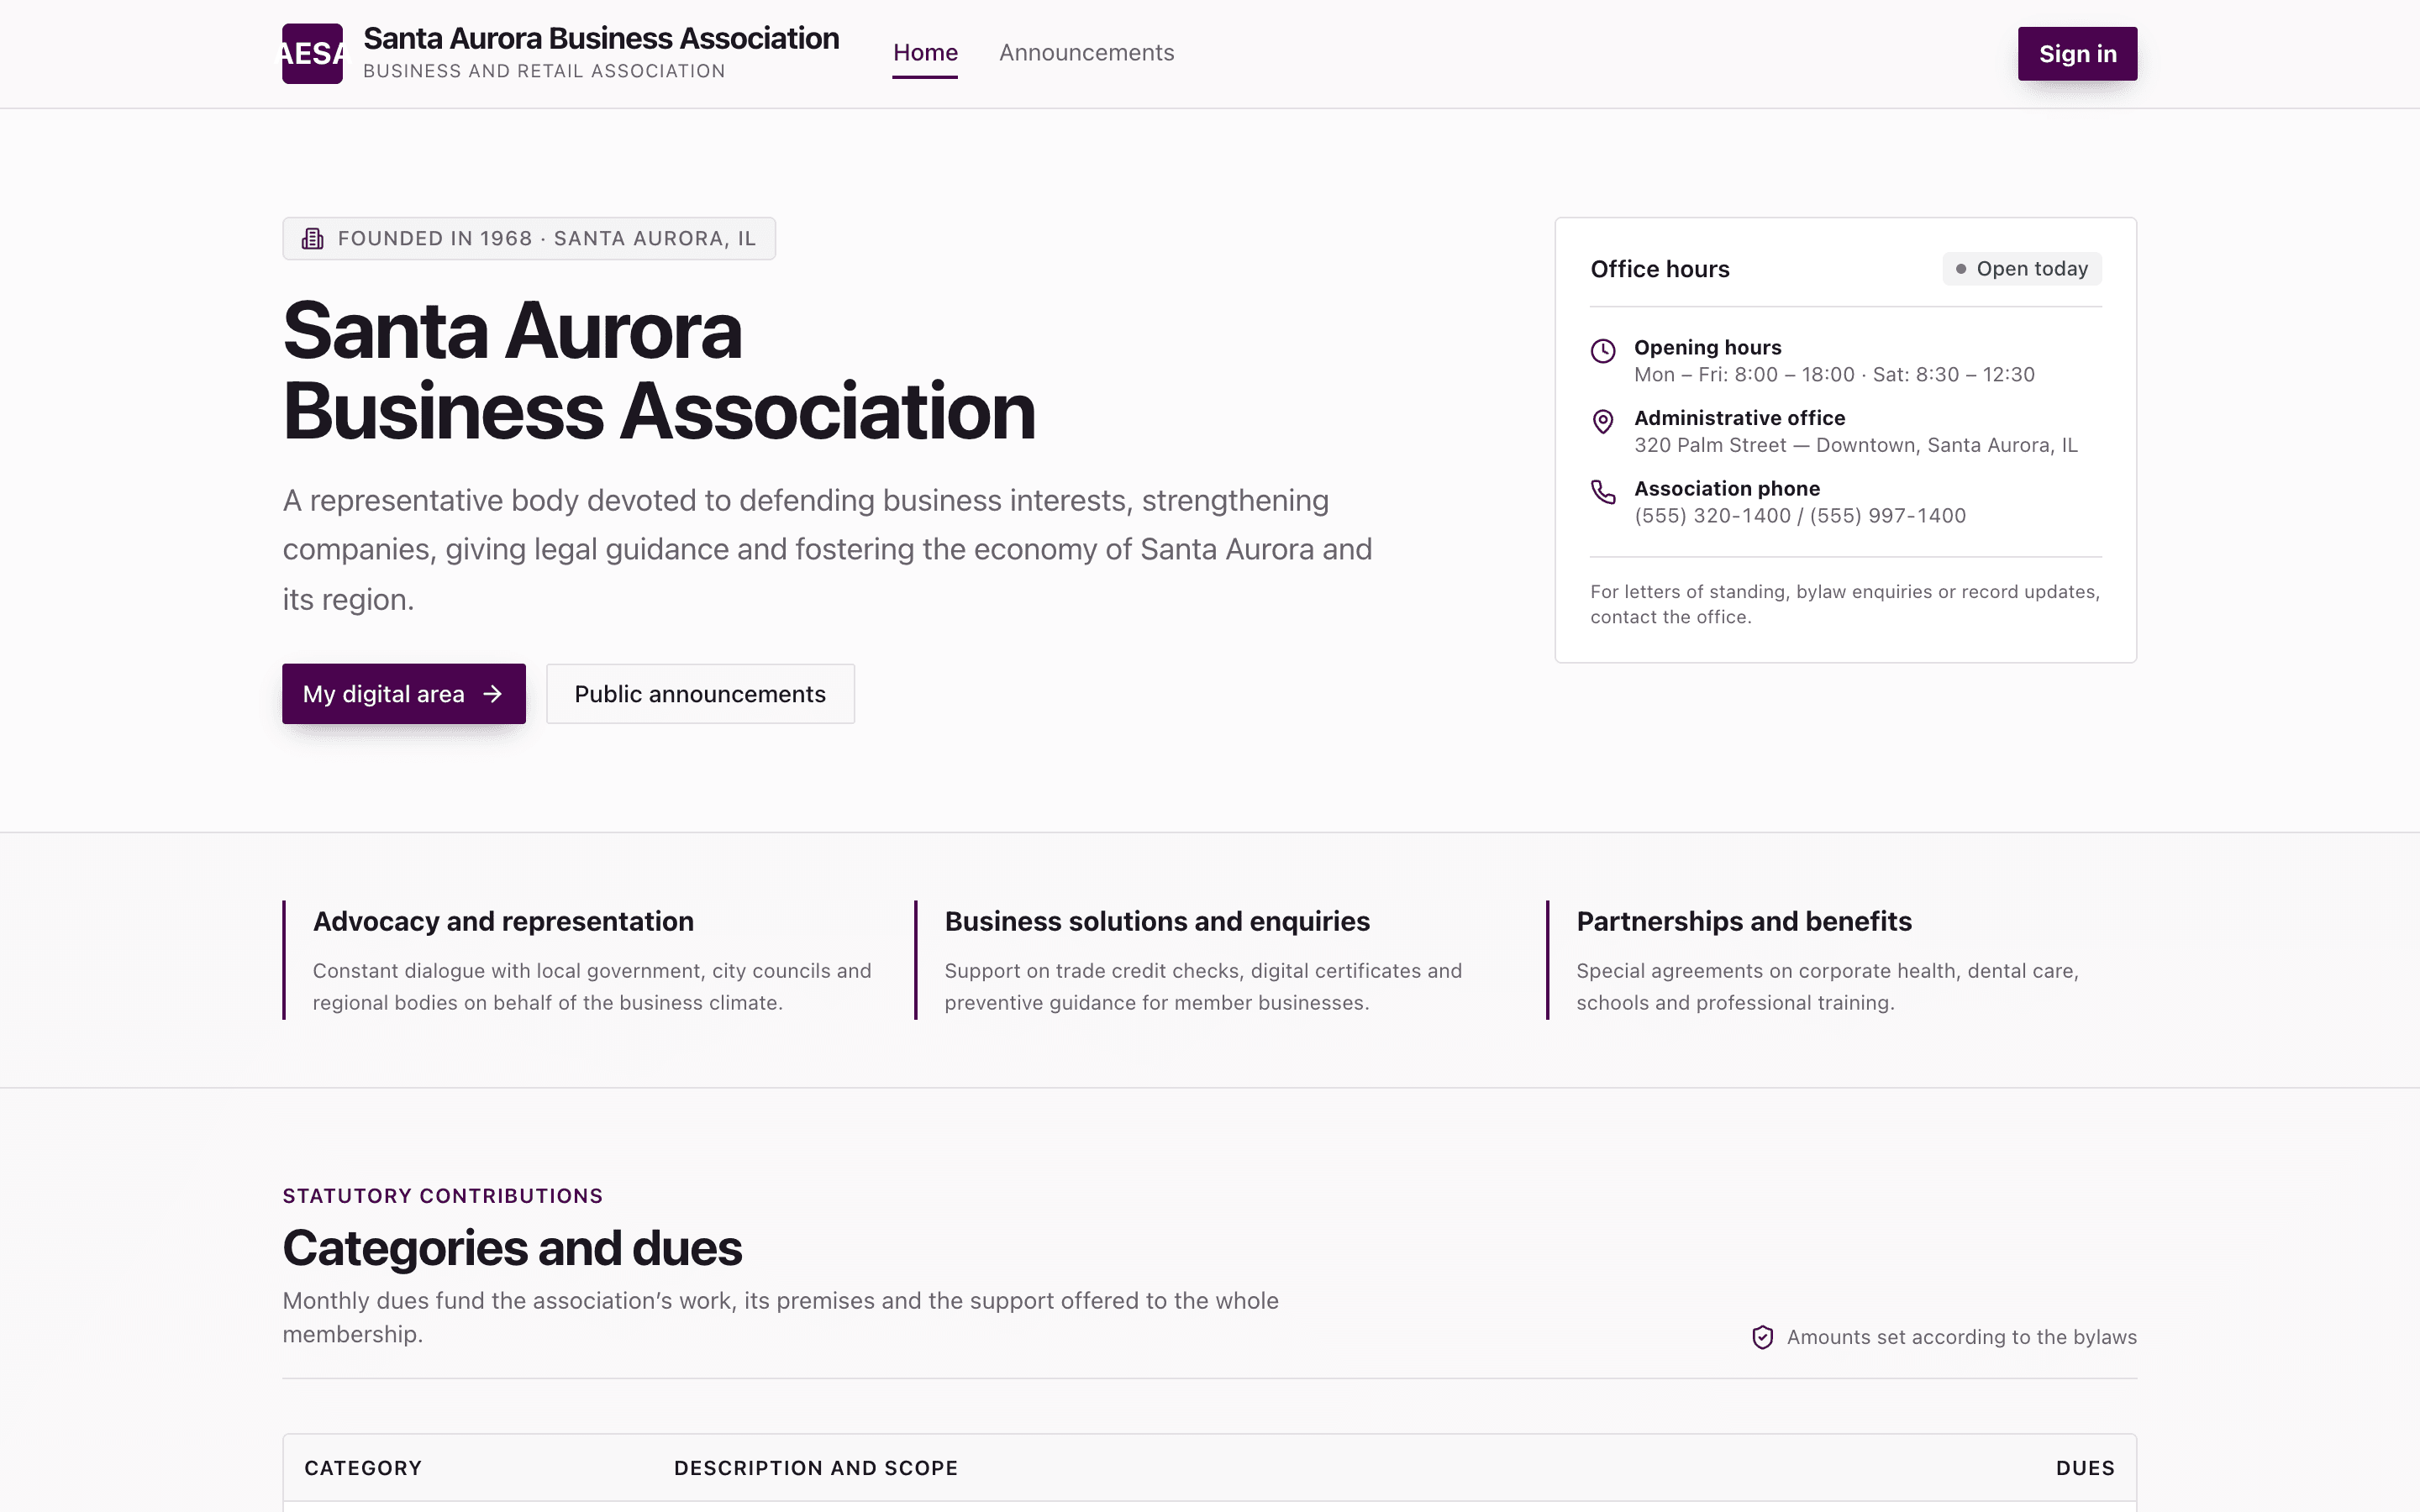This screenshot has width=2420, height=1512.
Task: Sign in to the association portal
Action: pos(2077,54)
